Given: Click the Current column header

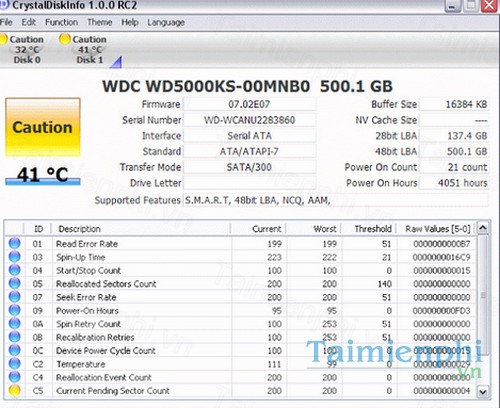Looking at the screenshot, I should point(258,229).
